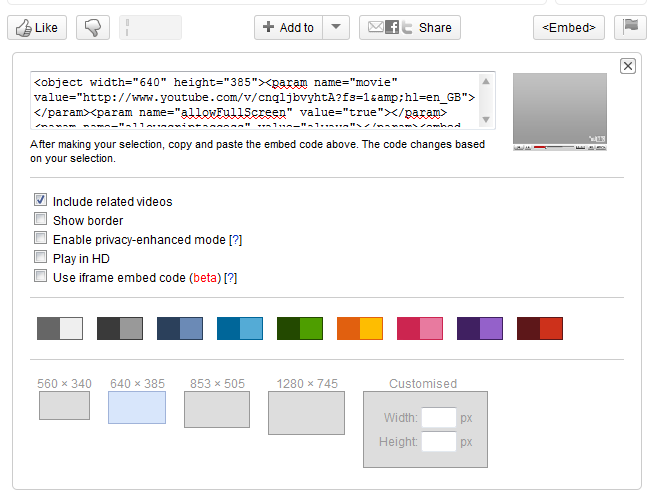This screenshot has height=498, width=655.
Task: Pick the purple color theme swatch
Action: click(480, 328)
